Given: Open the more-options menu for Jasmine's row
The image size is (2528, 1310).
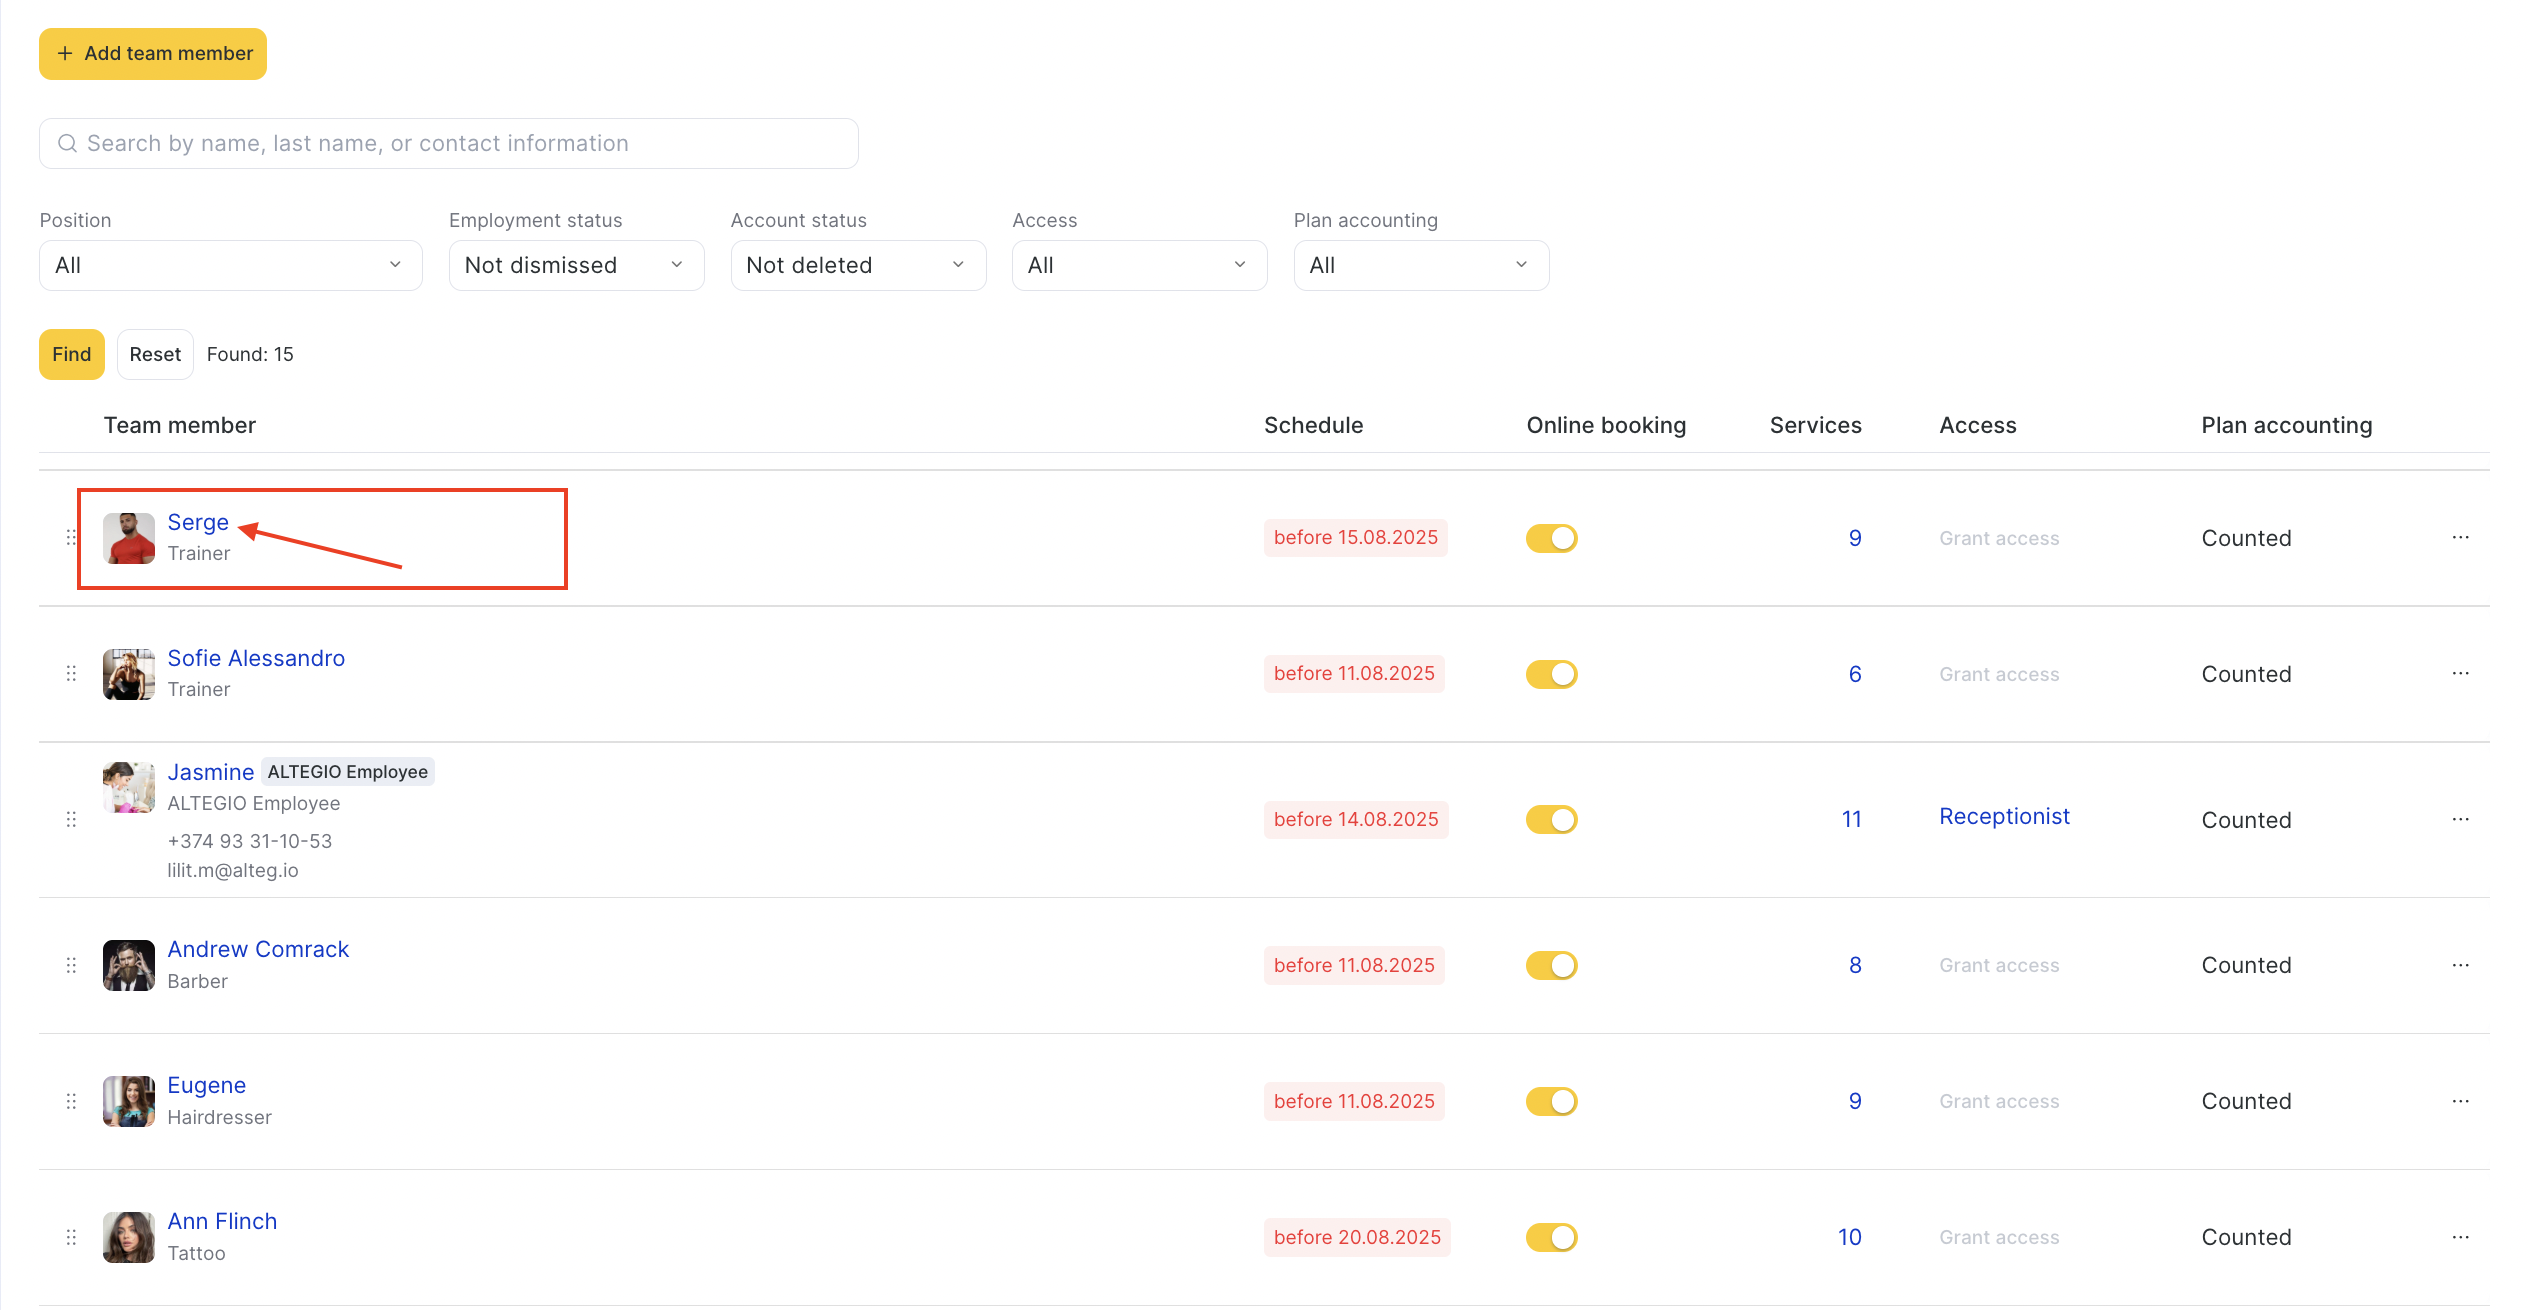Looking at the screenshot, I should tap(2460, 820).
